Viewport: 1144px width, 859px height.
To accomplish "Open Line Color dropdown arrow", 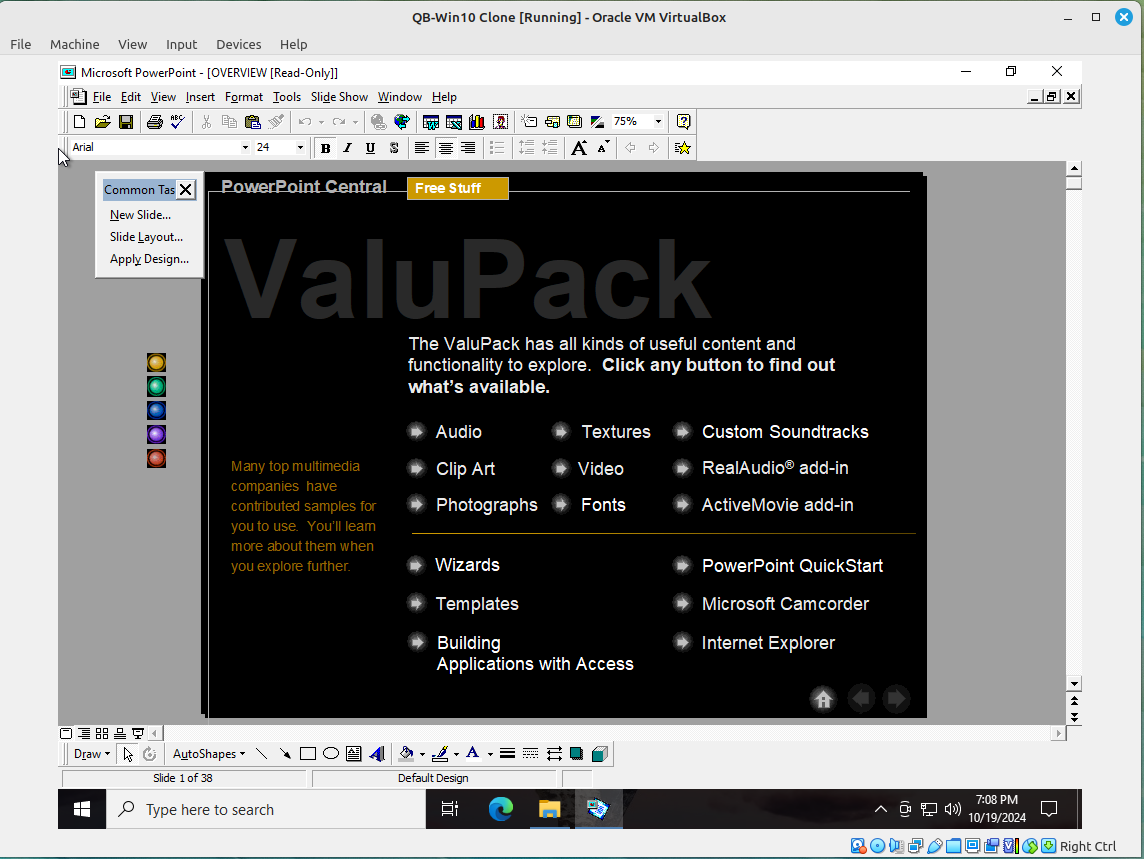I will click(x=456, y=754).
